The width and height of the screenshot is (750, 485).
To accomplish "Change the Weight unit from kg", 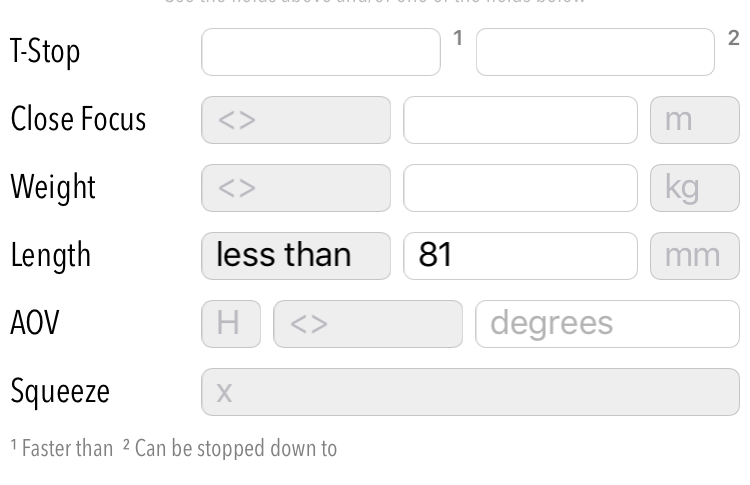I will point(695,188).
